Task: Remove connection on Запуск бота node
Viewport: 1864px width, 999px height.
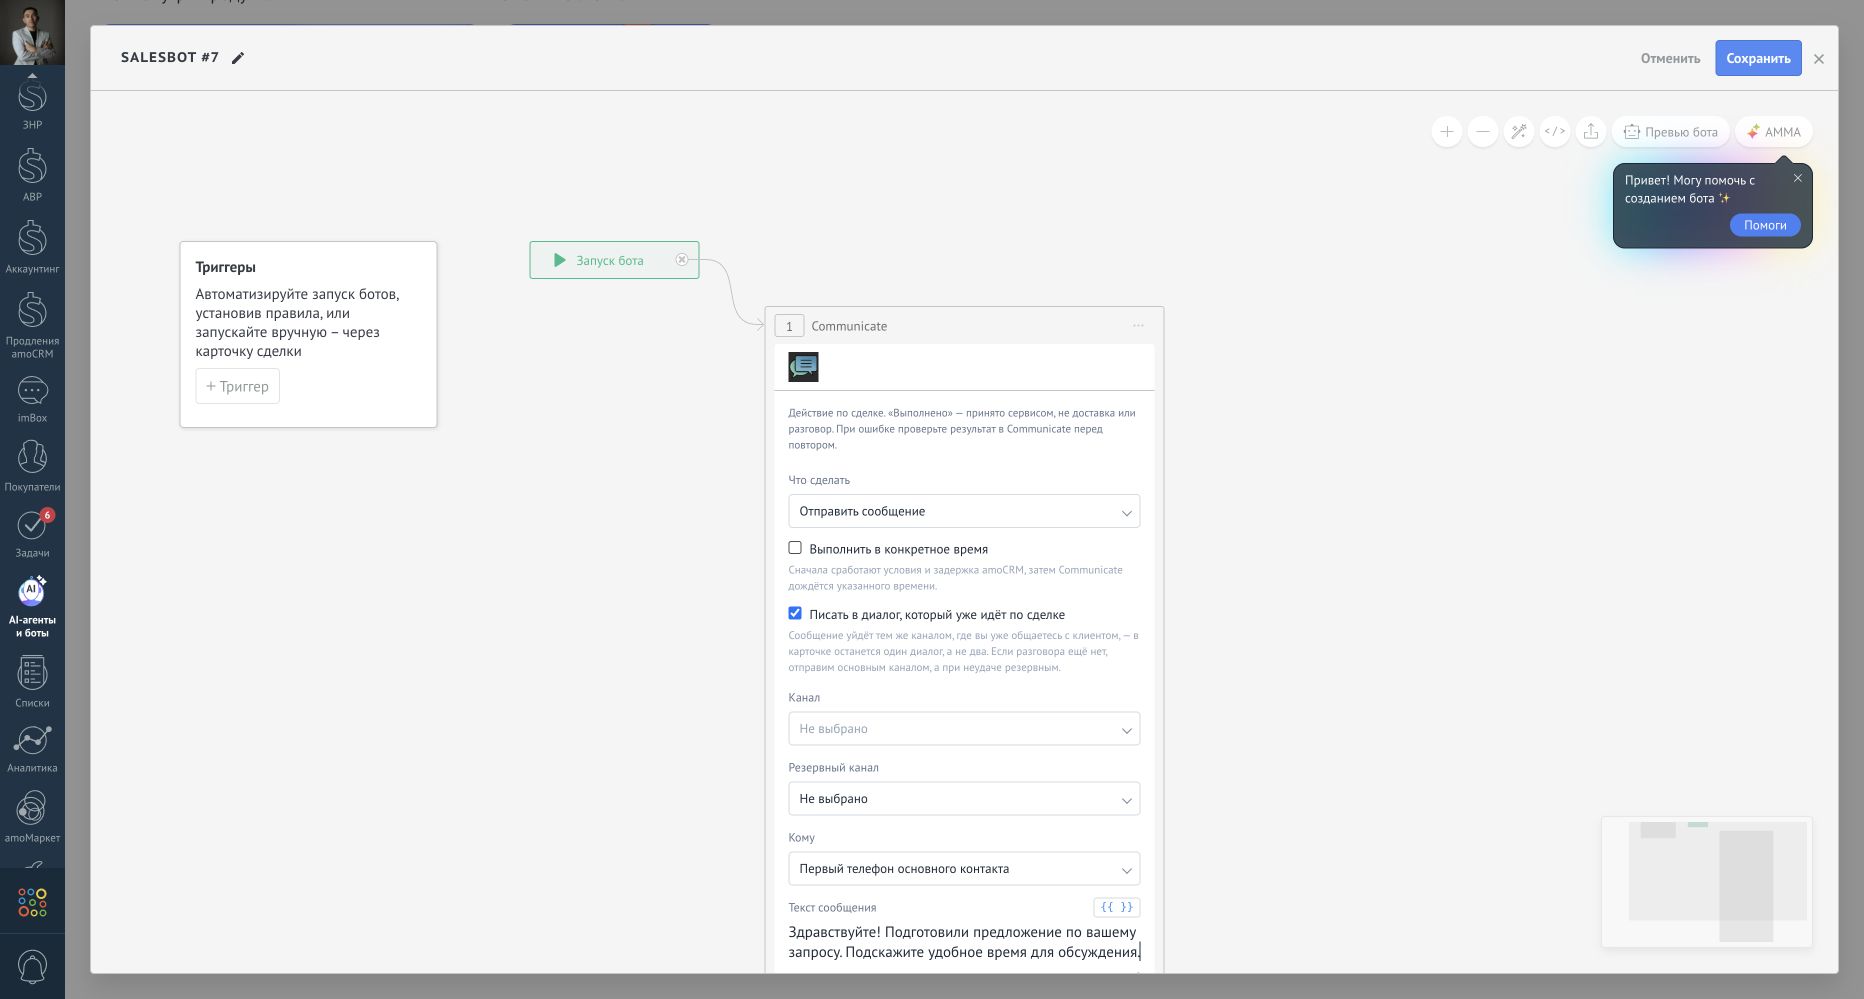Action: click(682, 260)
